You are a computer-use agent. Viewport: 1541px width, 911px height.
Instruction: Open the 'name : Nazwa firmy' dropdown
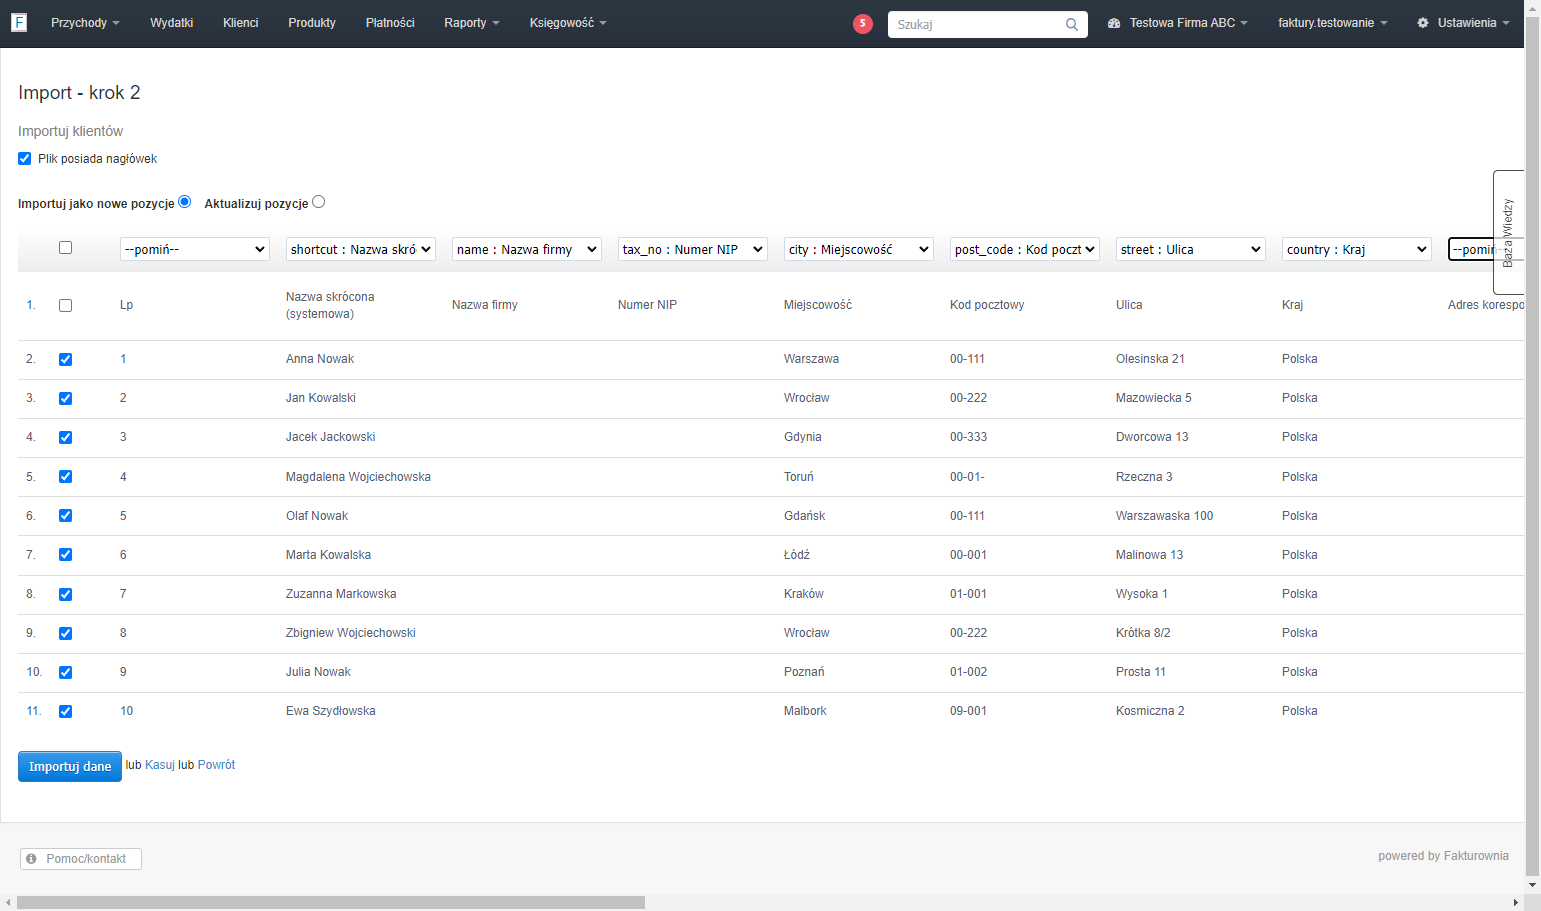[527, 249]
